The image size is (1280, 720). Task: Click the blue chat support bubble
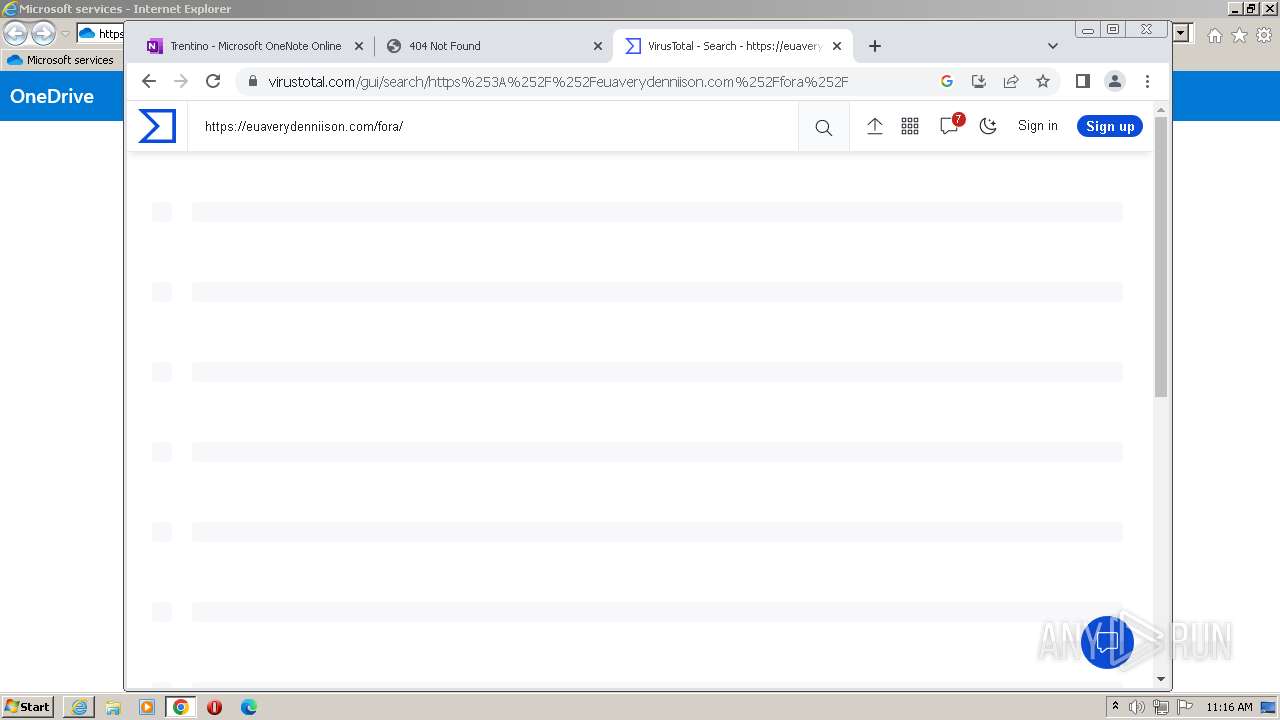coord(1108,642)
